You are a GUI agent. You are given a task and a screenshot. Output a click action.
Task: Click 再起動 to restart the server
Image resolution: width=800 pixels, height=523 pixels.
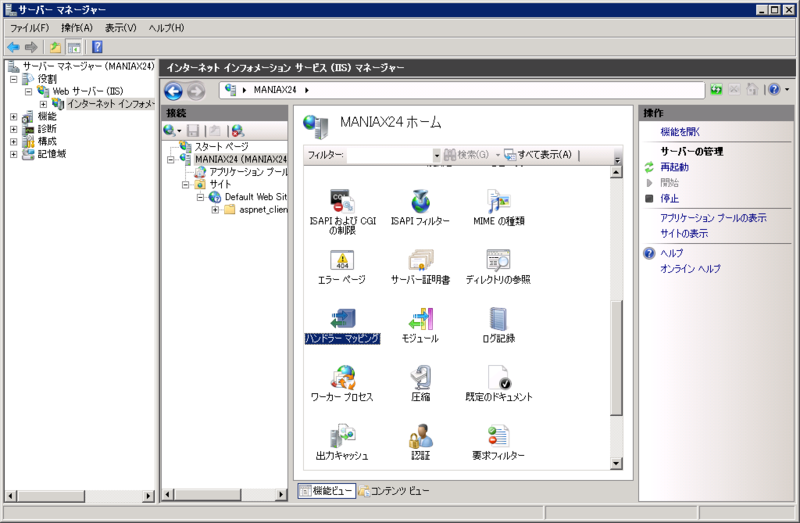click(674, 167)
